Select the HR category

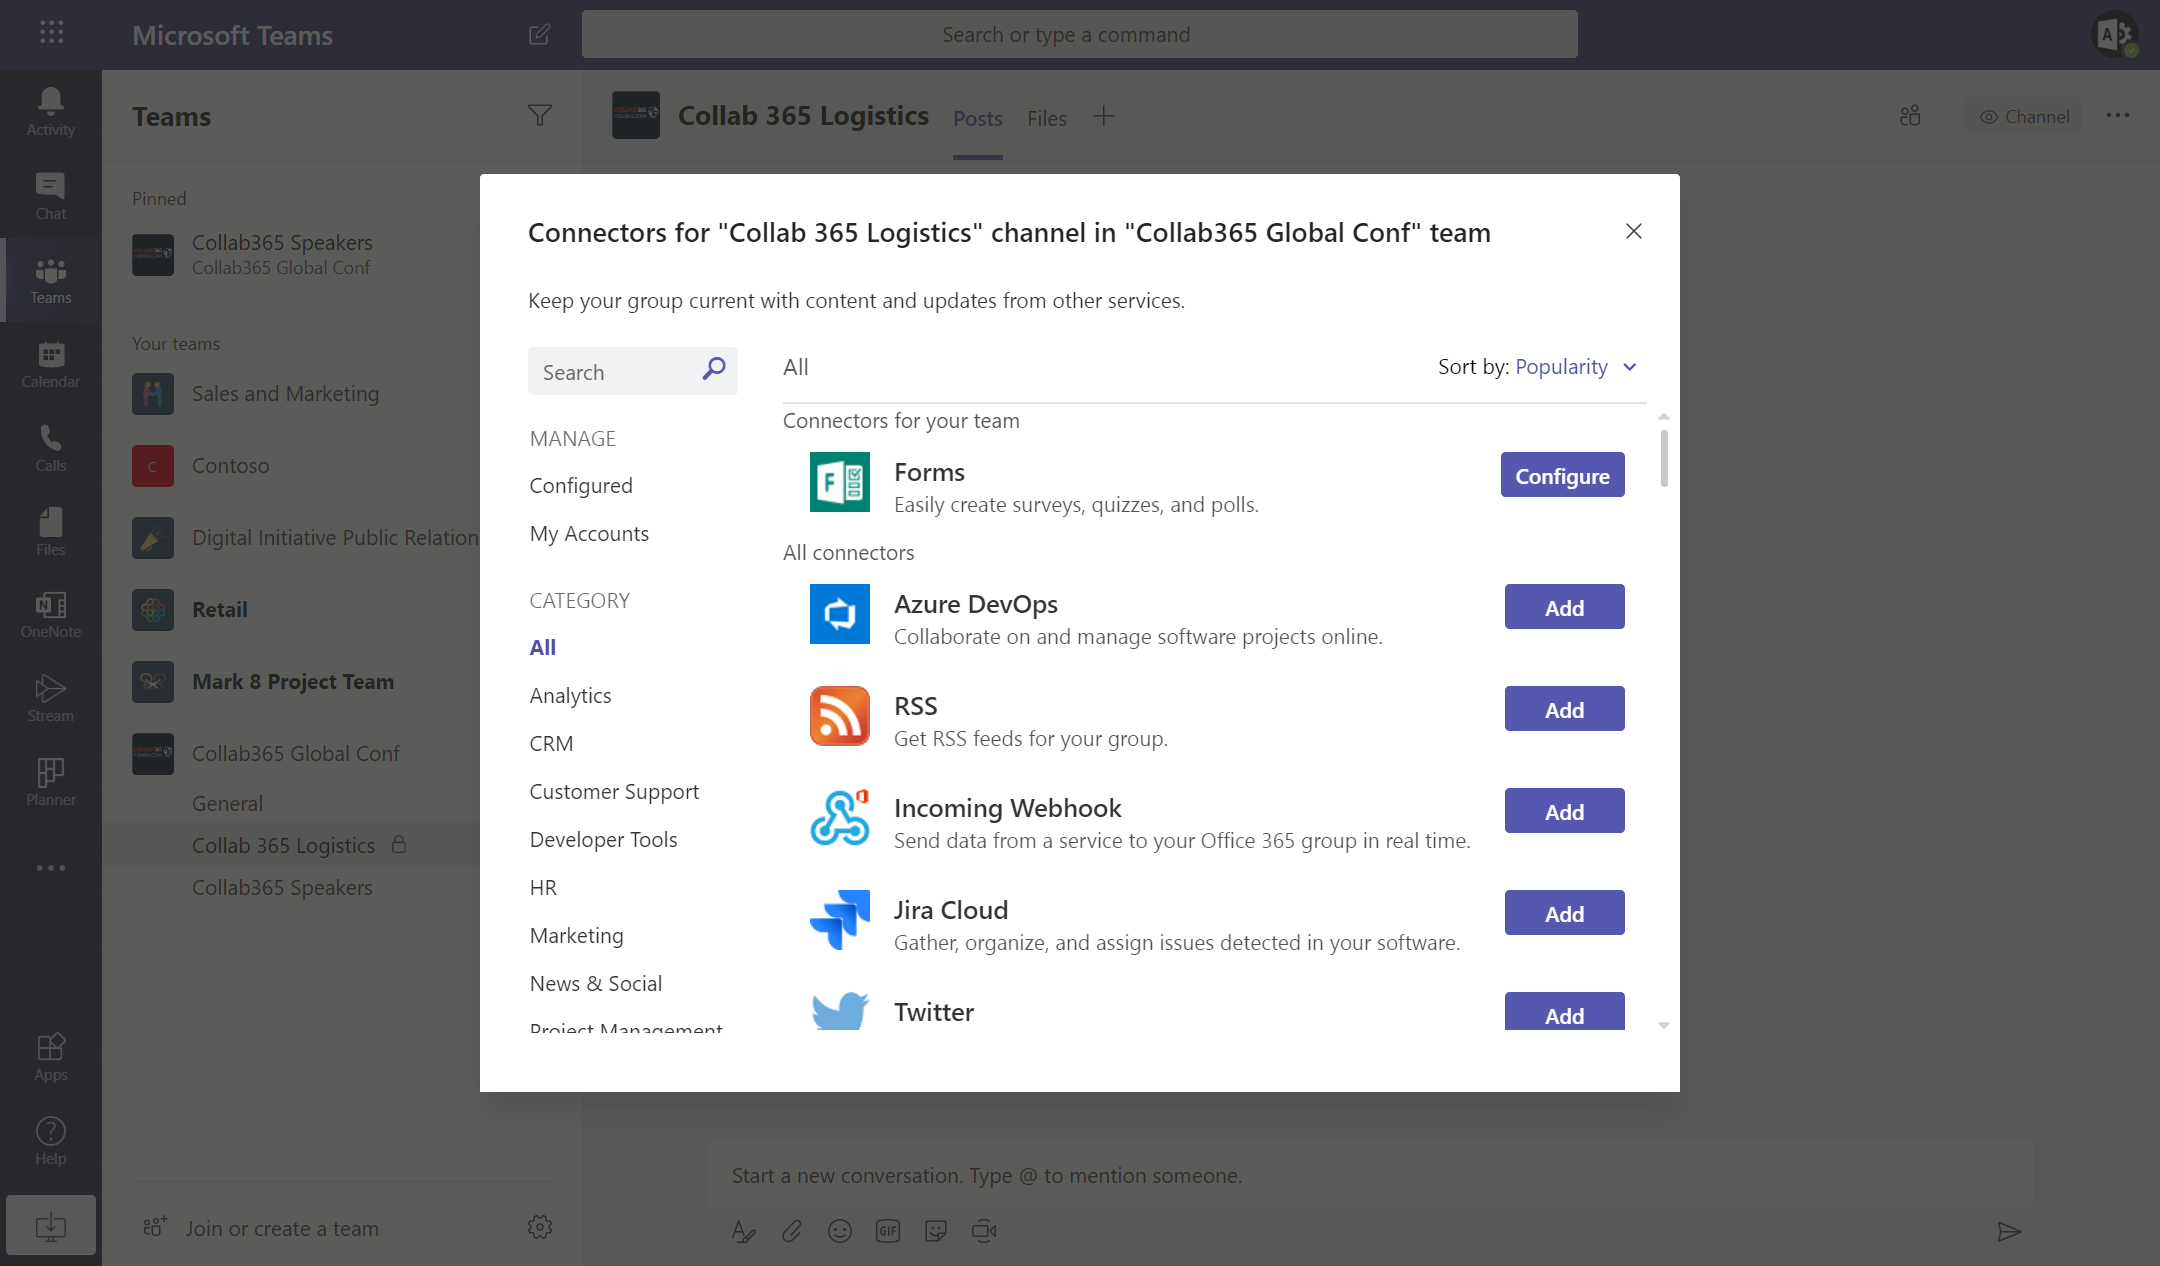543,888
